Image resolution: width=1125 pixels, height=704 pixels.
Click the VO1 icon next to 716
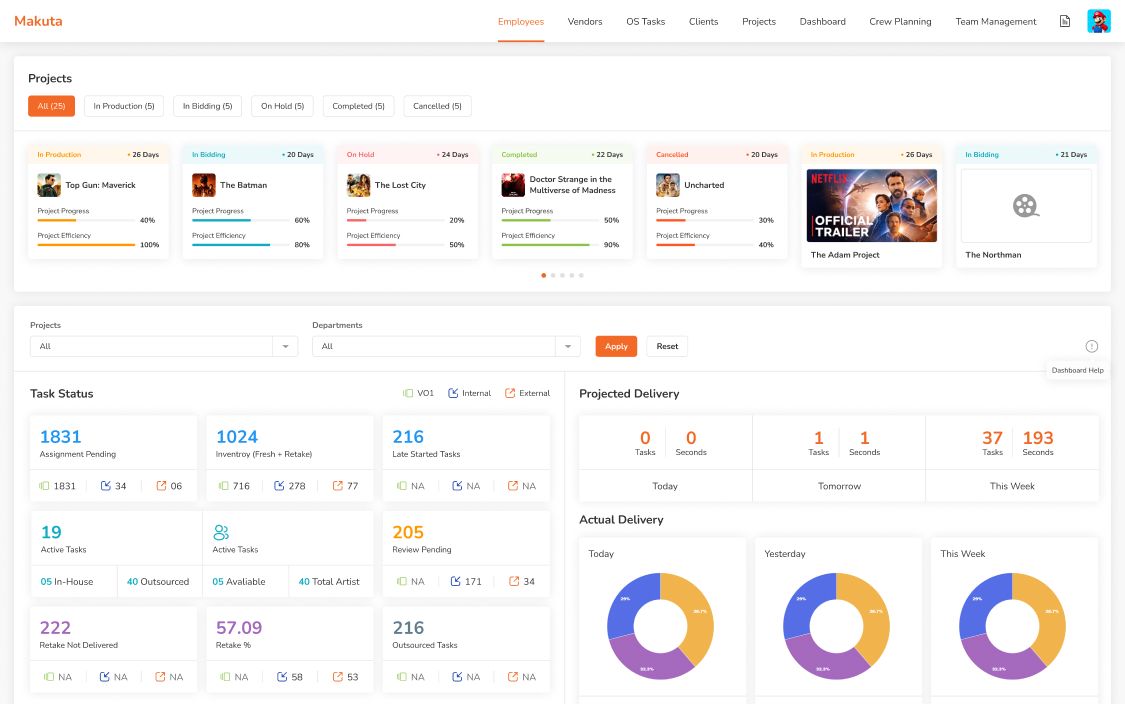coord(224,486)
